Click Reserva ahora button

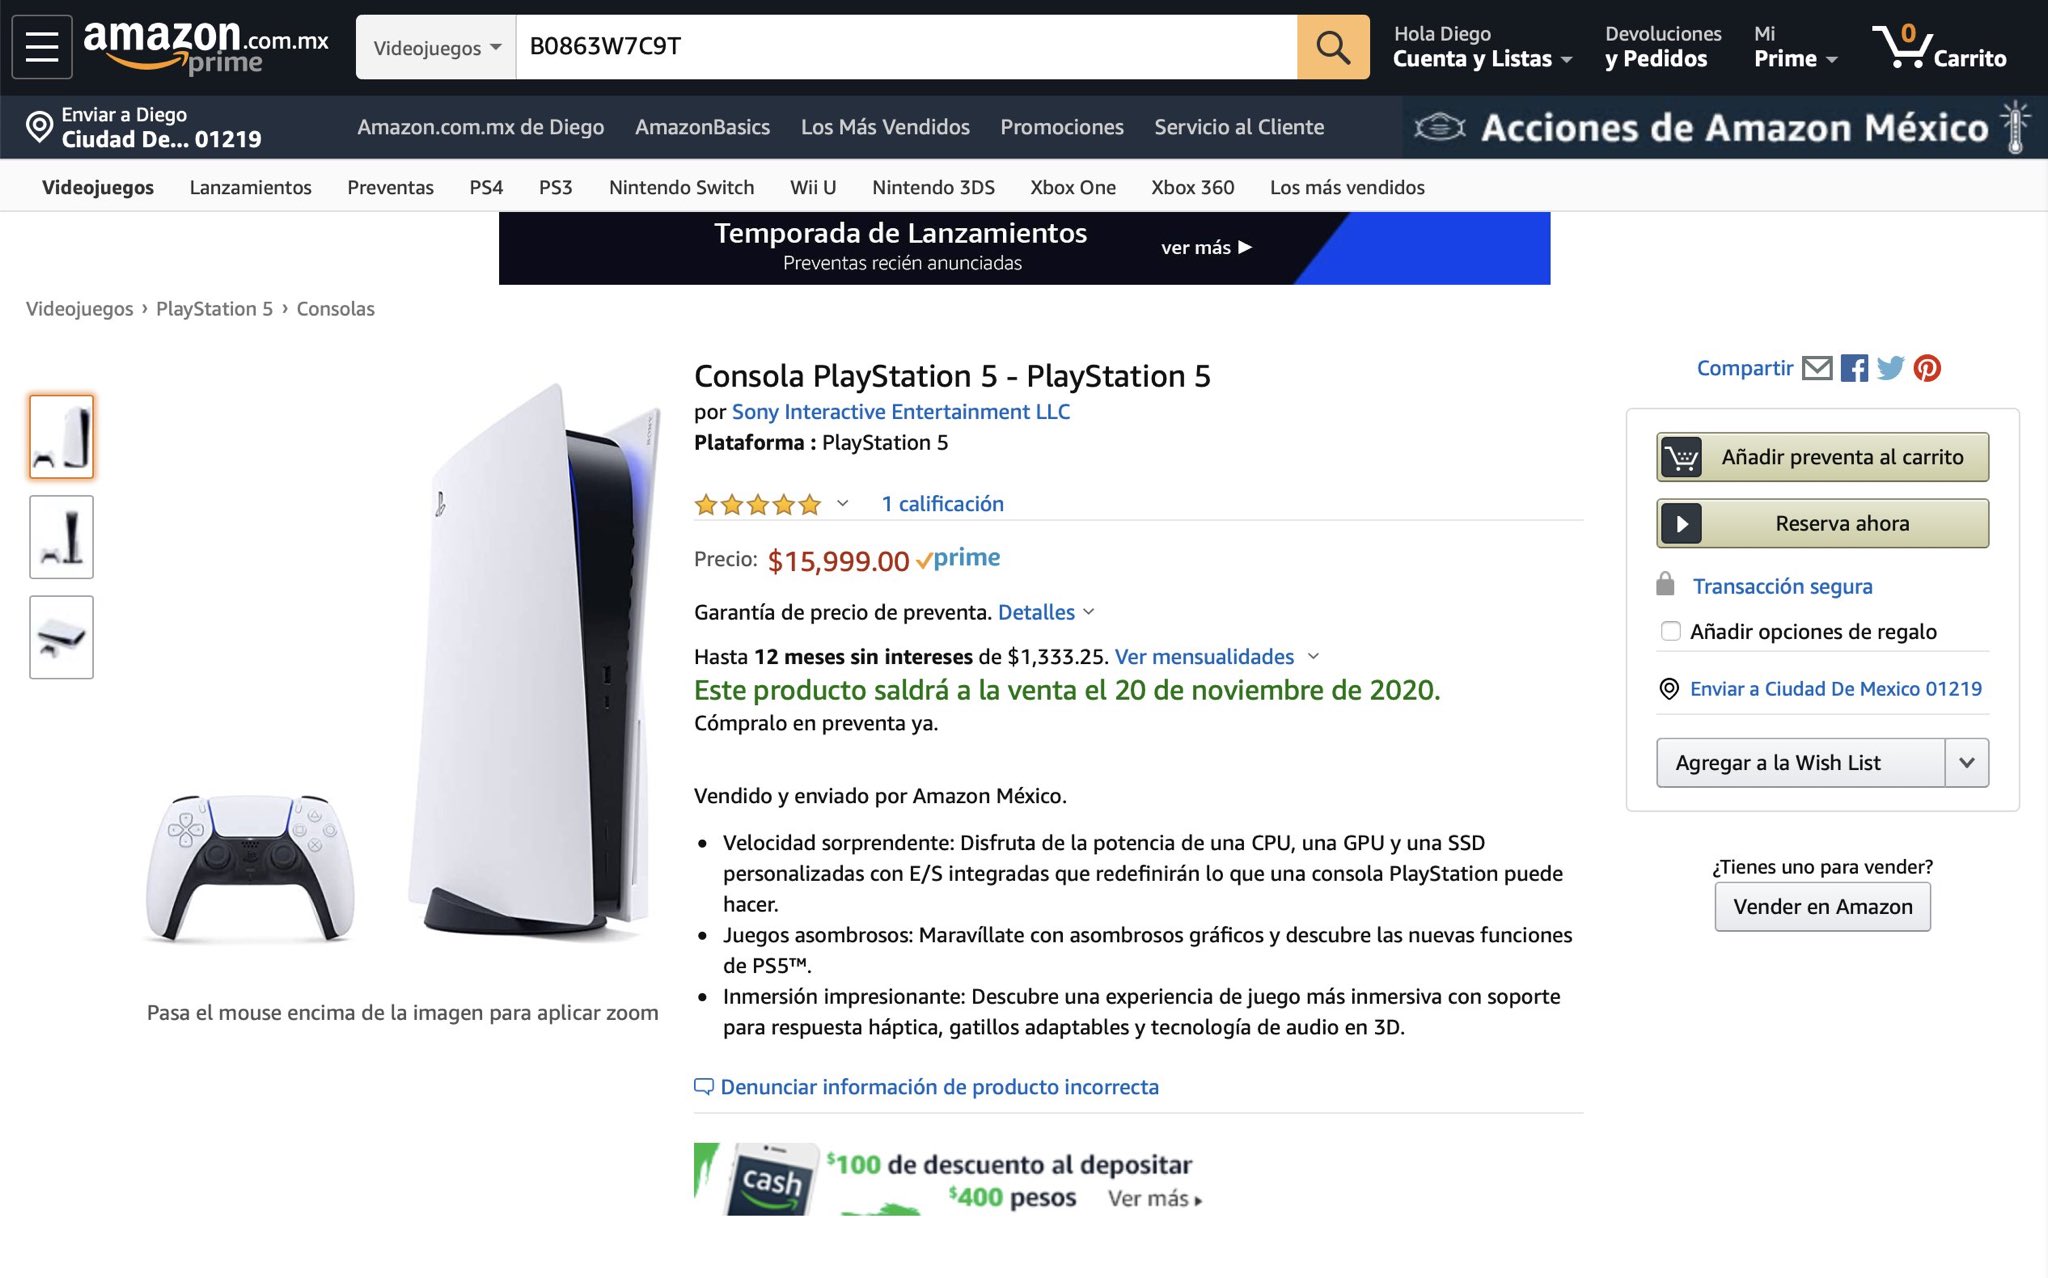point(1822,523)
